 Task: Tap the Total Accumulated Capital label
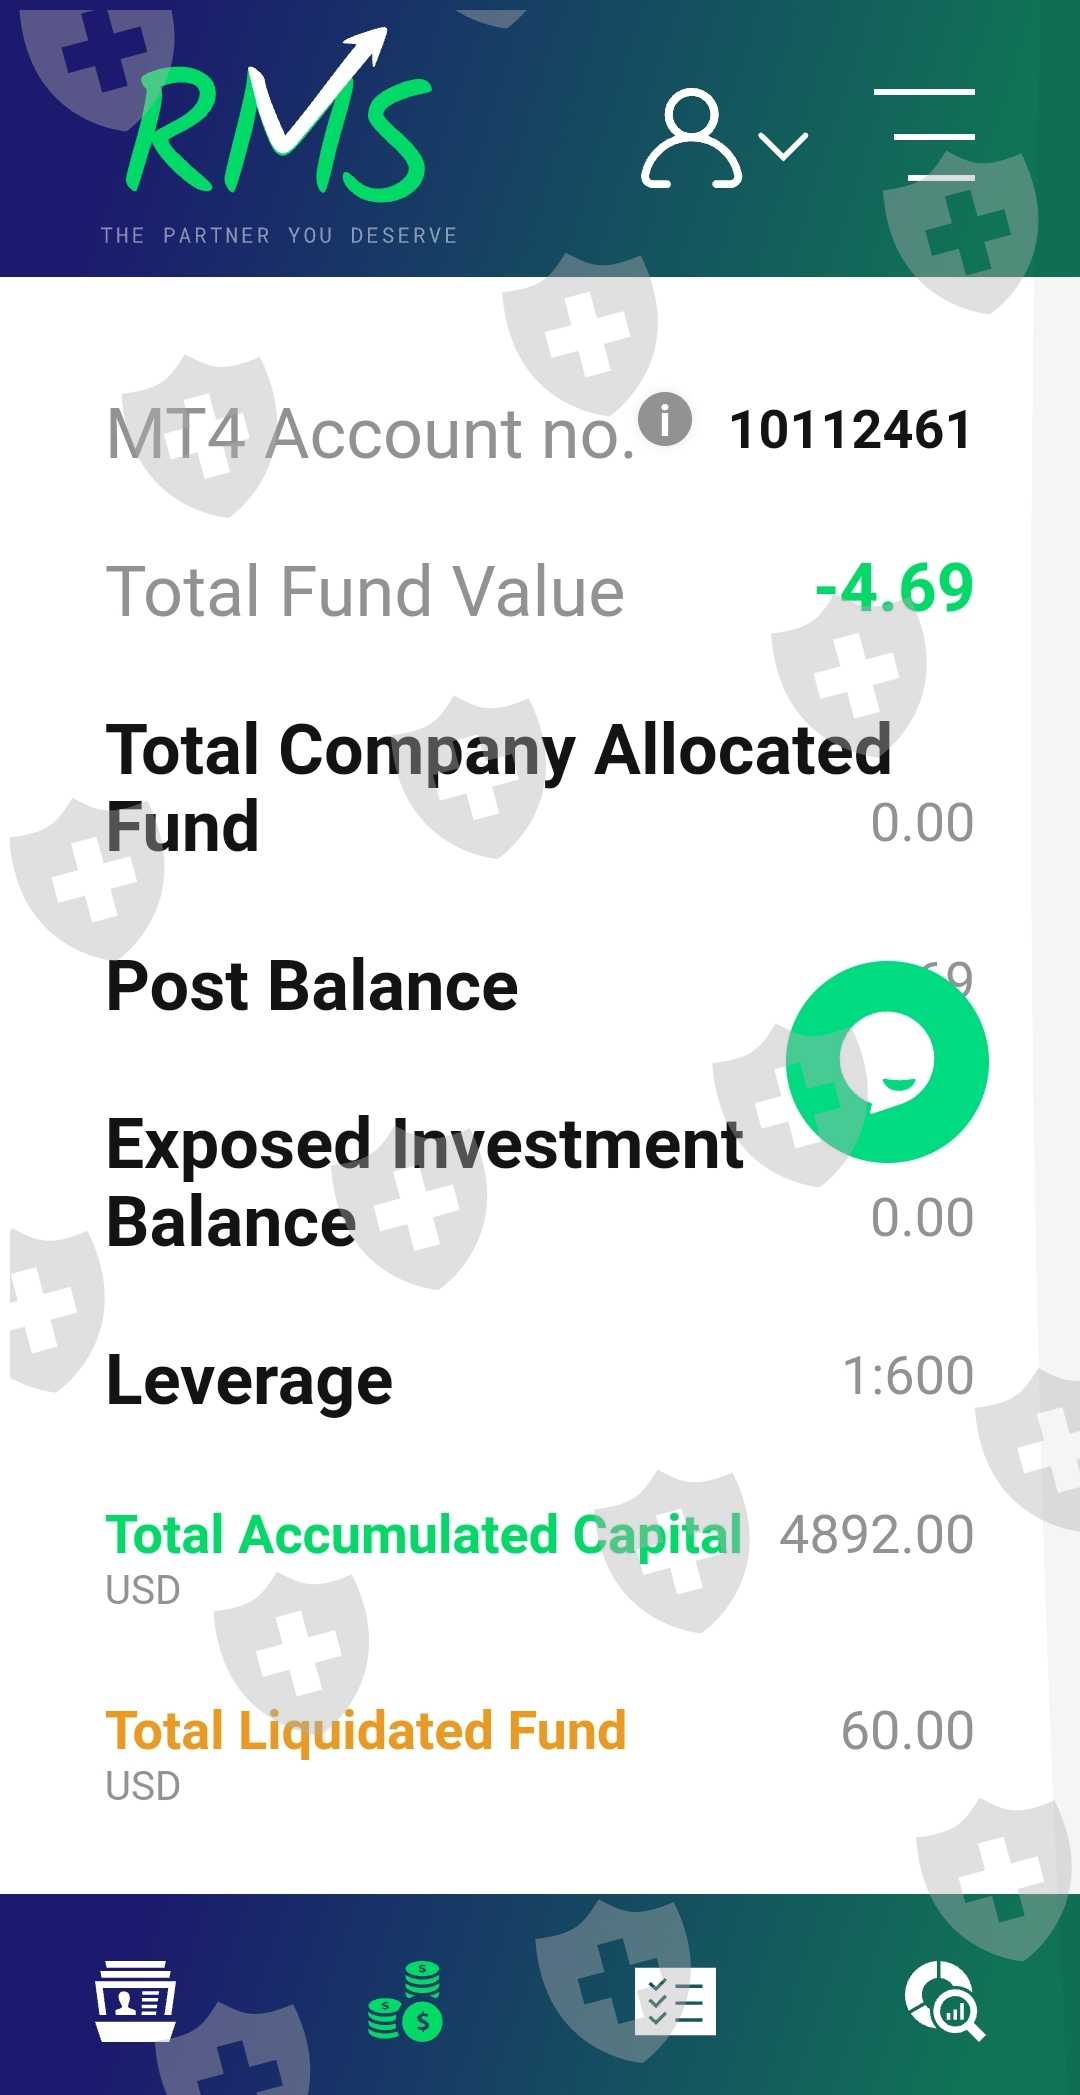[x=424, y=1535]
